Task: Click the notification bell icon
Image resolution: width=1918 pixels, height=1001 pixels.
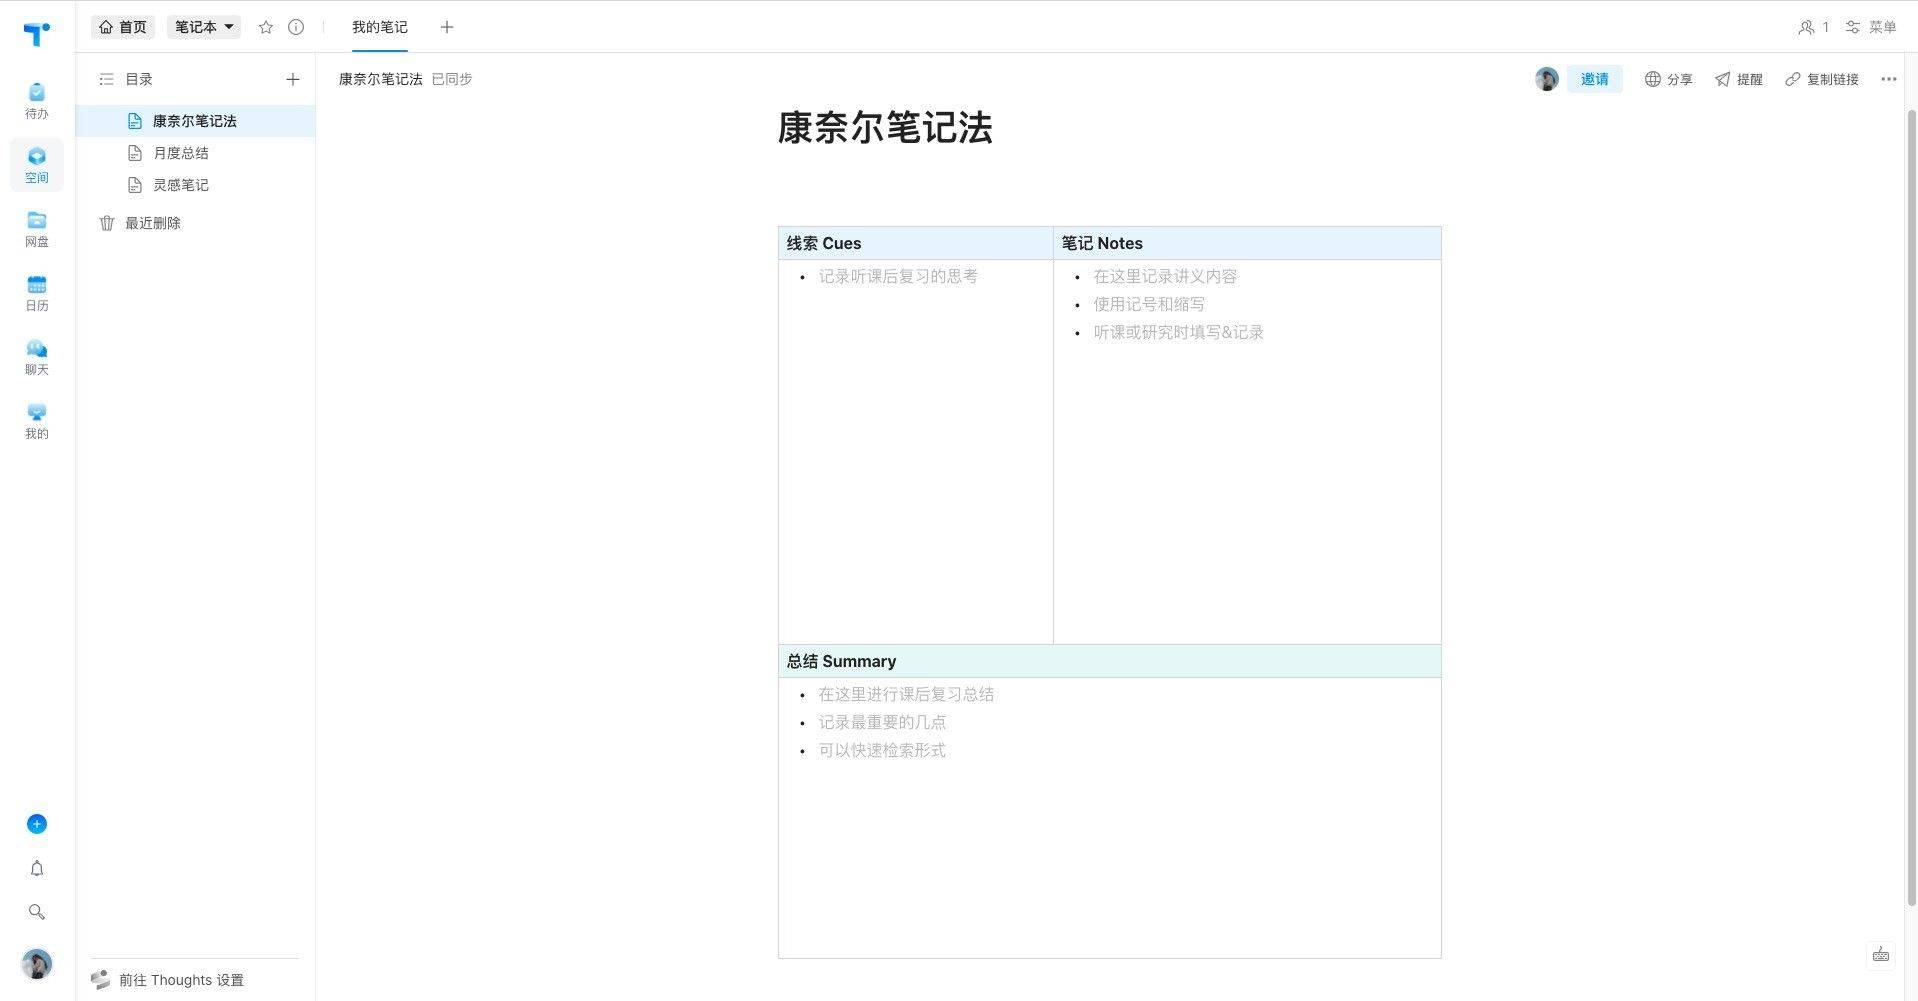Action: [x=37, y=868]
